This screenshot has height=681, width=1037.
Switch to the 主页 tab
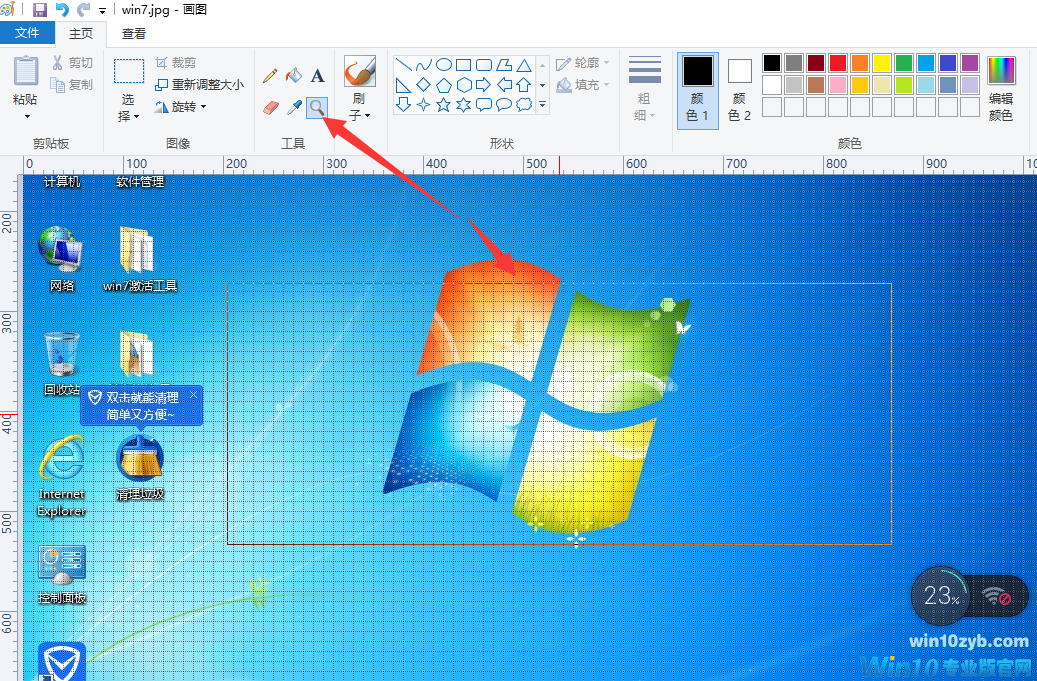pos(81,33)
